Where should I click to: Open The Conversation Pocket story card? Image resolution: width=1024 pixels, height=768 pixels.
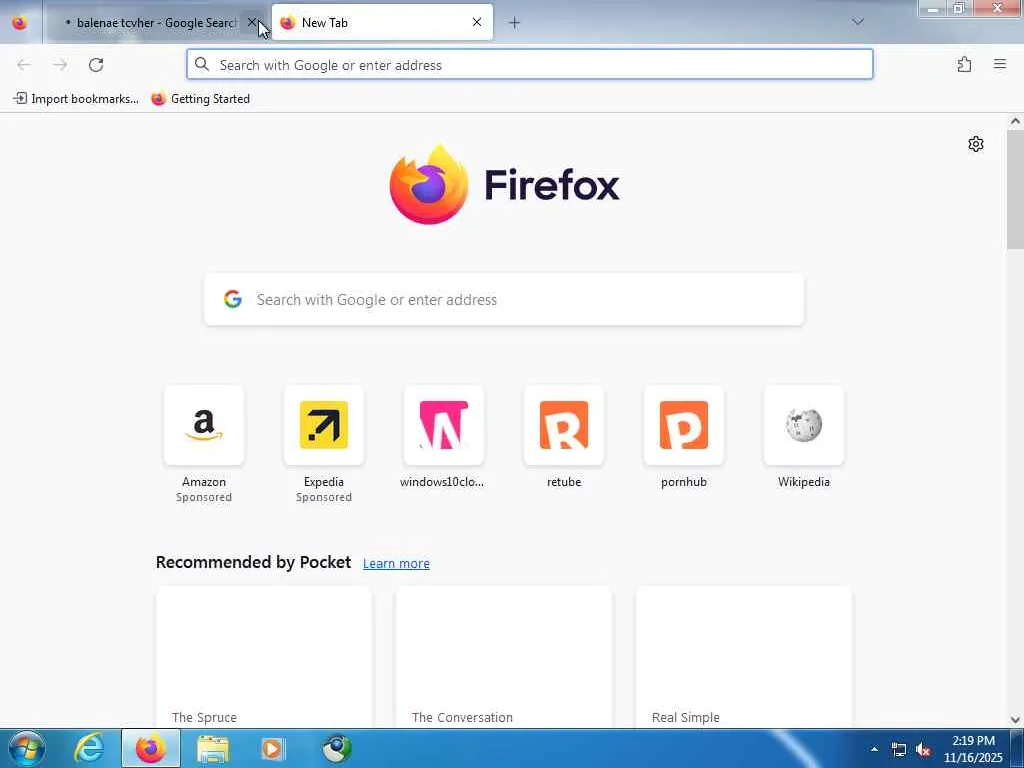pos(504,657)
